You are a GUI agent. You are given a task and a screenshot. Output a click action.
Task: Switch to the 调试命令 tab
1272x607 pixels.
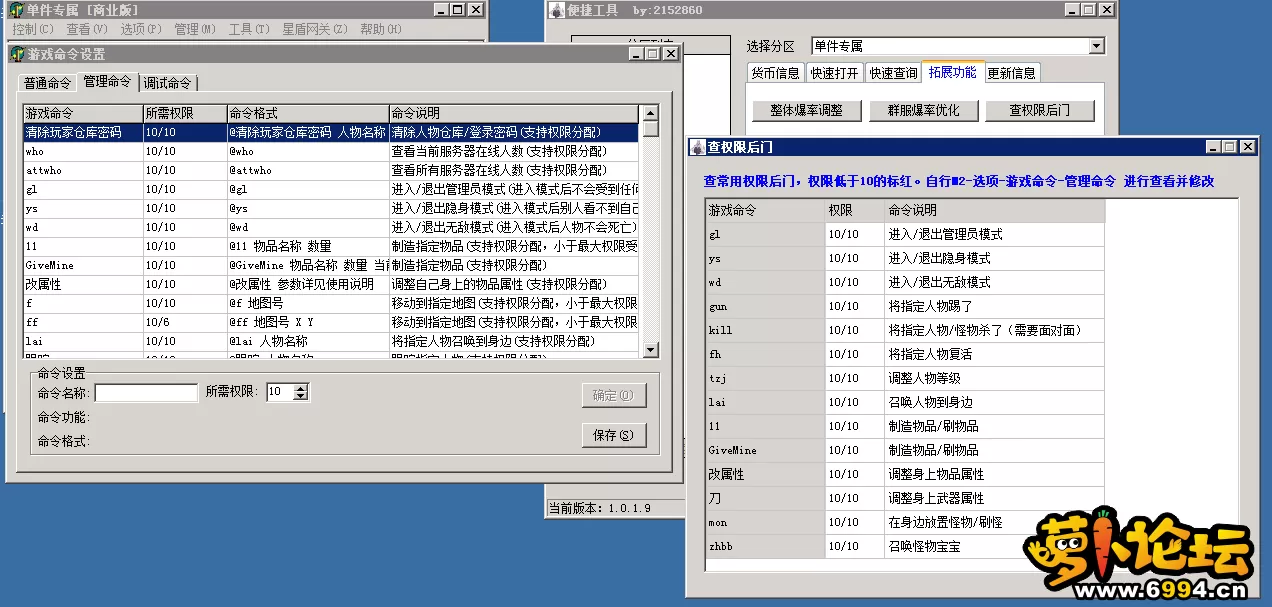pos(167,83)
